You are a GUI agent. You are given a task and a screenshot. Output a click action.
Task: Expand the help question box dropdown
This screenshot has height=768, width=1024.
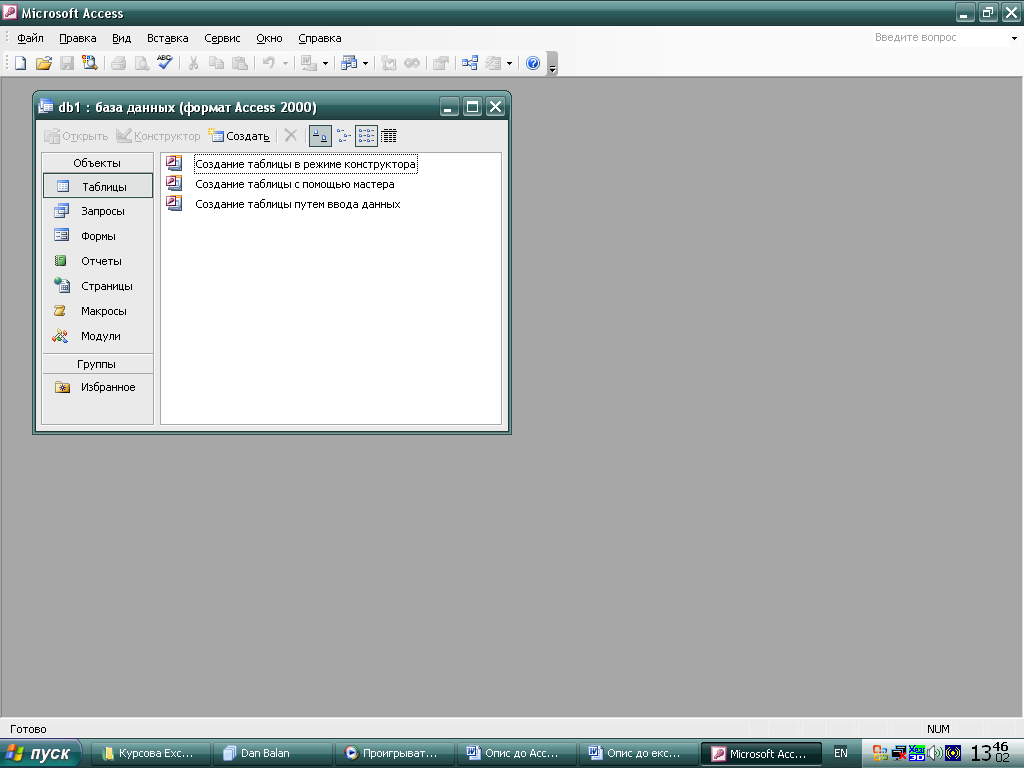click(1014, 38)
